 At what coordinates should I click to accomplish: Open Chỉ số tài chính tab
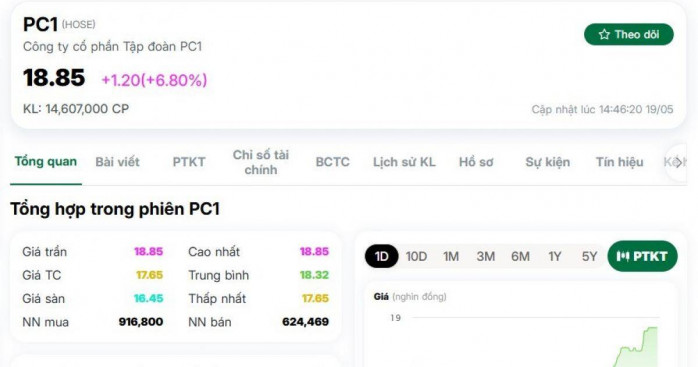point(260,162)
